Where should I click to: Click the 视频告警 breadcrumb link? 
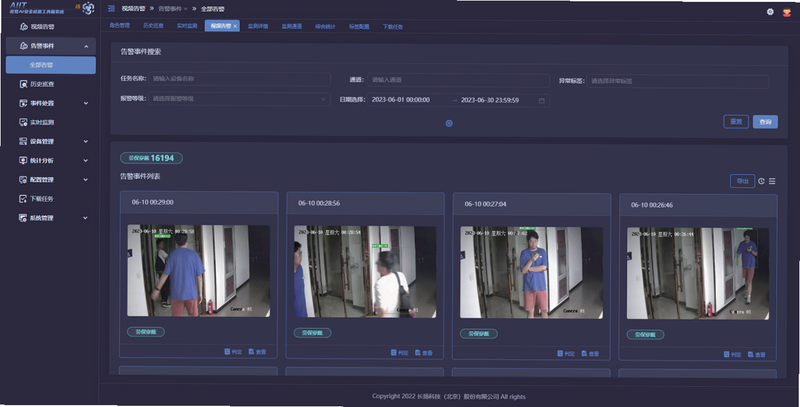point(133,9)
